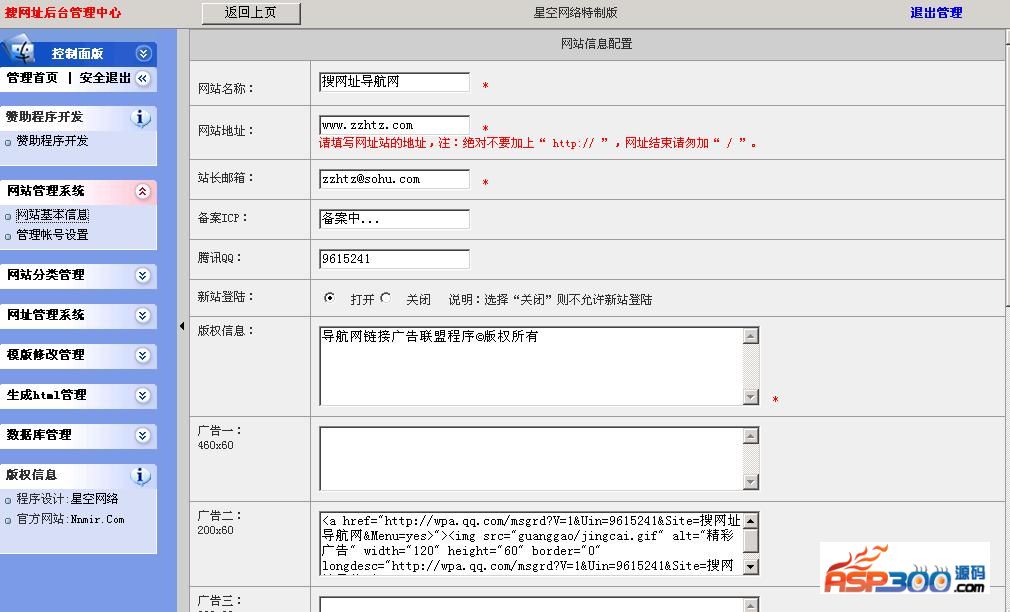This screenshot has height=612, width=1010.
Task: Click the control panel computer icon
Action: point(19,52)
